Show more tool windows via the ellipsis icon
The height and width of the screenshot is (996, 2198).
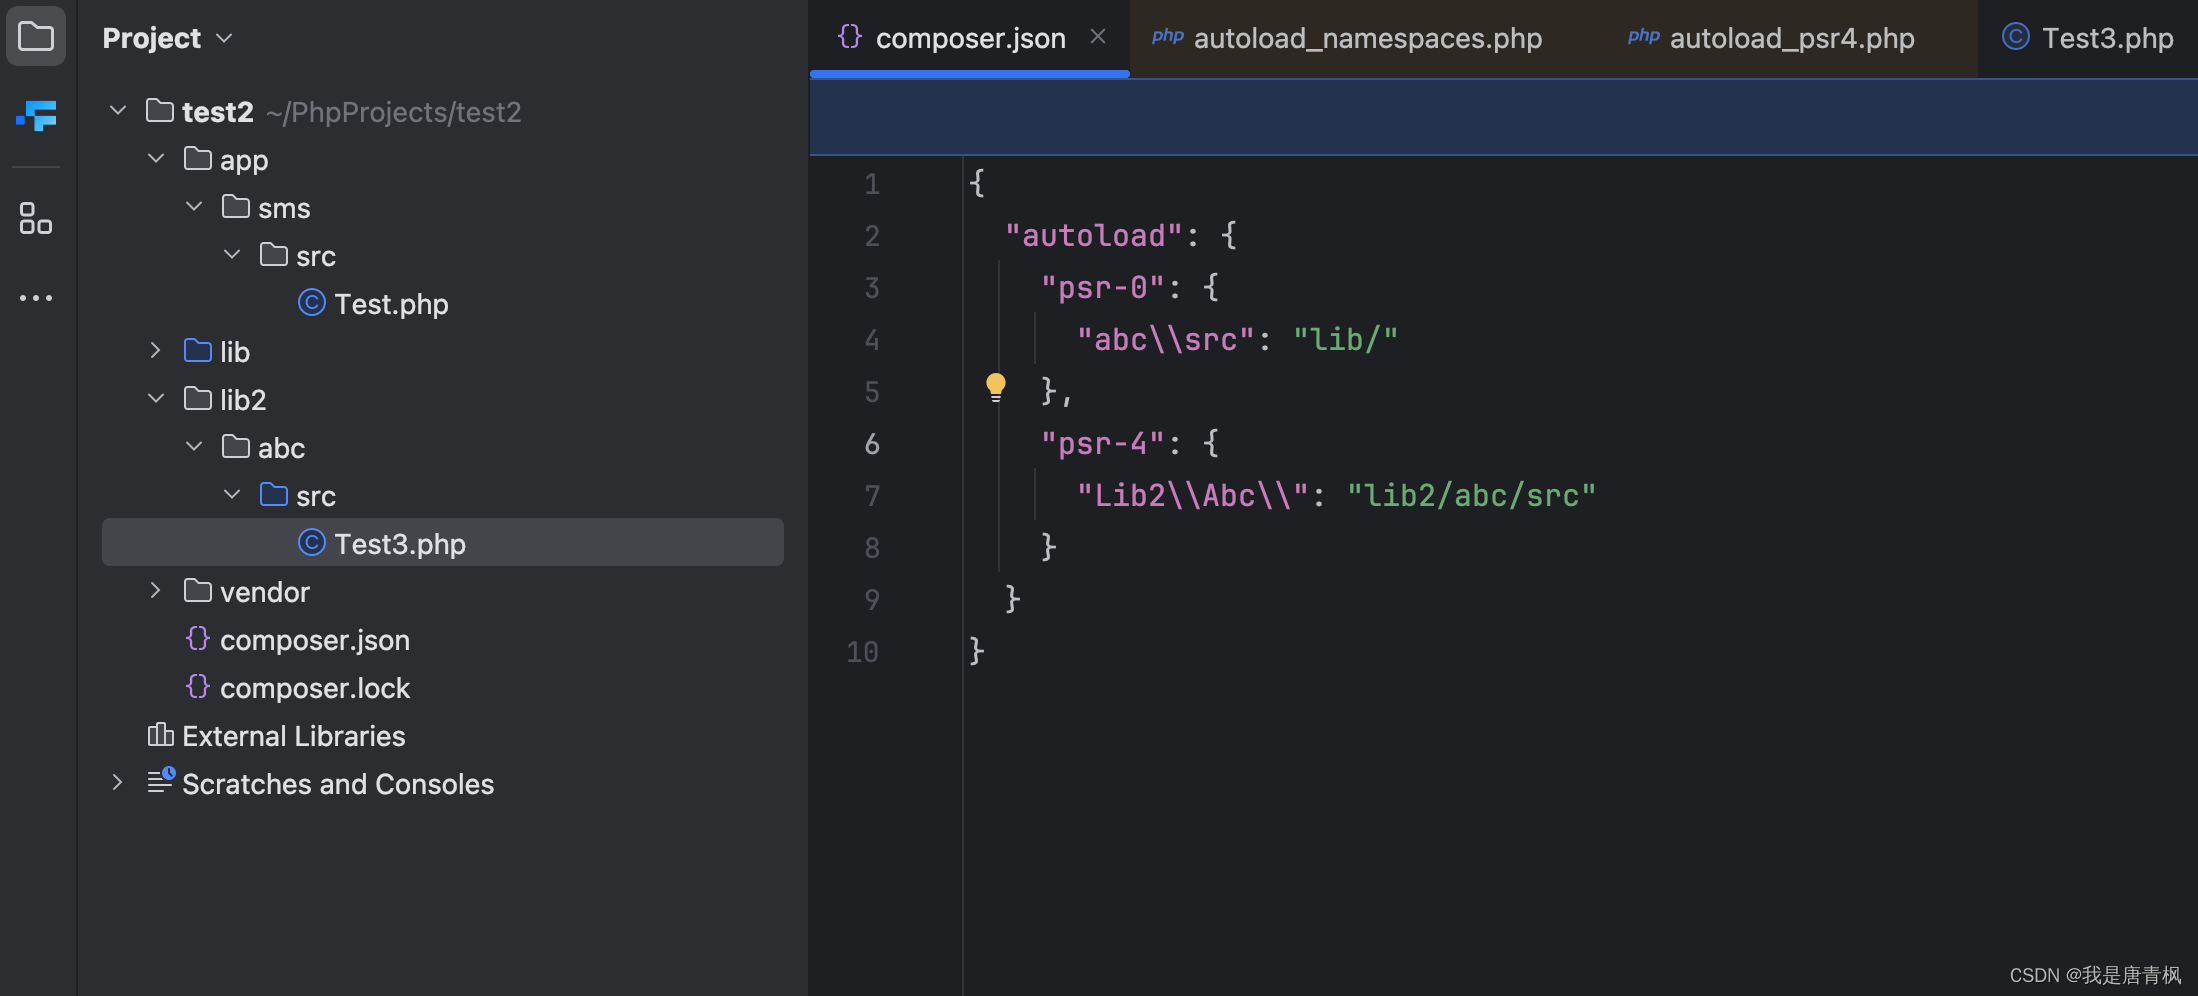(x=36, y=298)
